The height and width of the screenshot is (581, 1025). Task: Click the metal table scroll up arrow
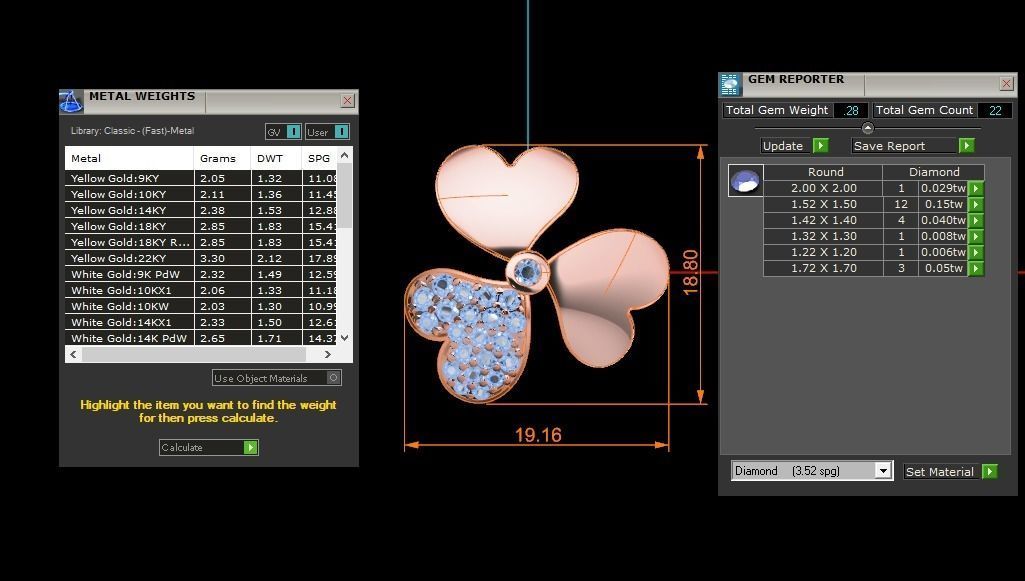[344, 156]
